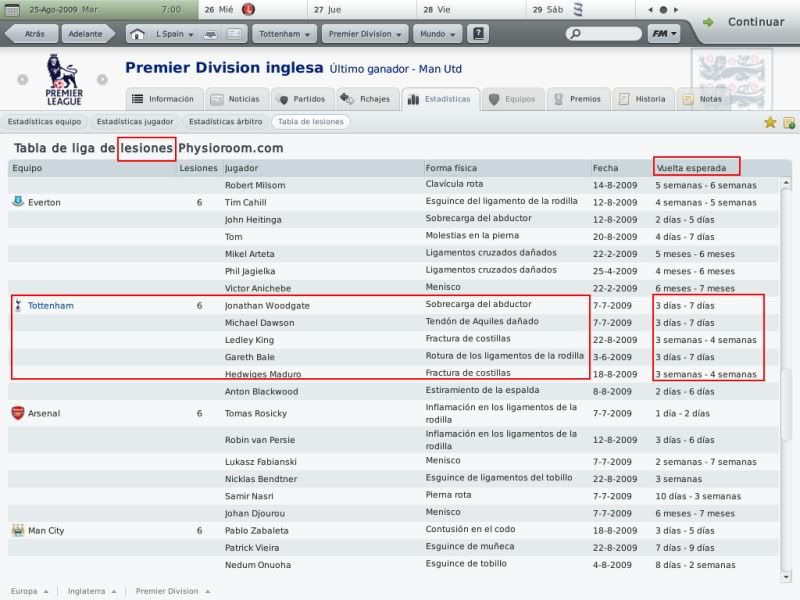Select player Patrick Vieira

click(x=252, y=548)
